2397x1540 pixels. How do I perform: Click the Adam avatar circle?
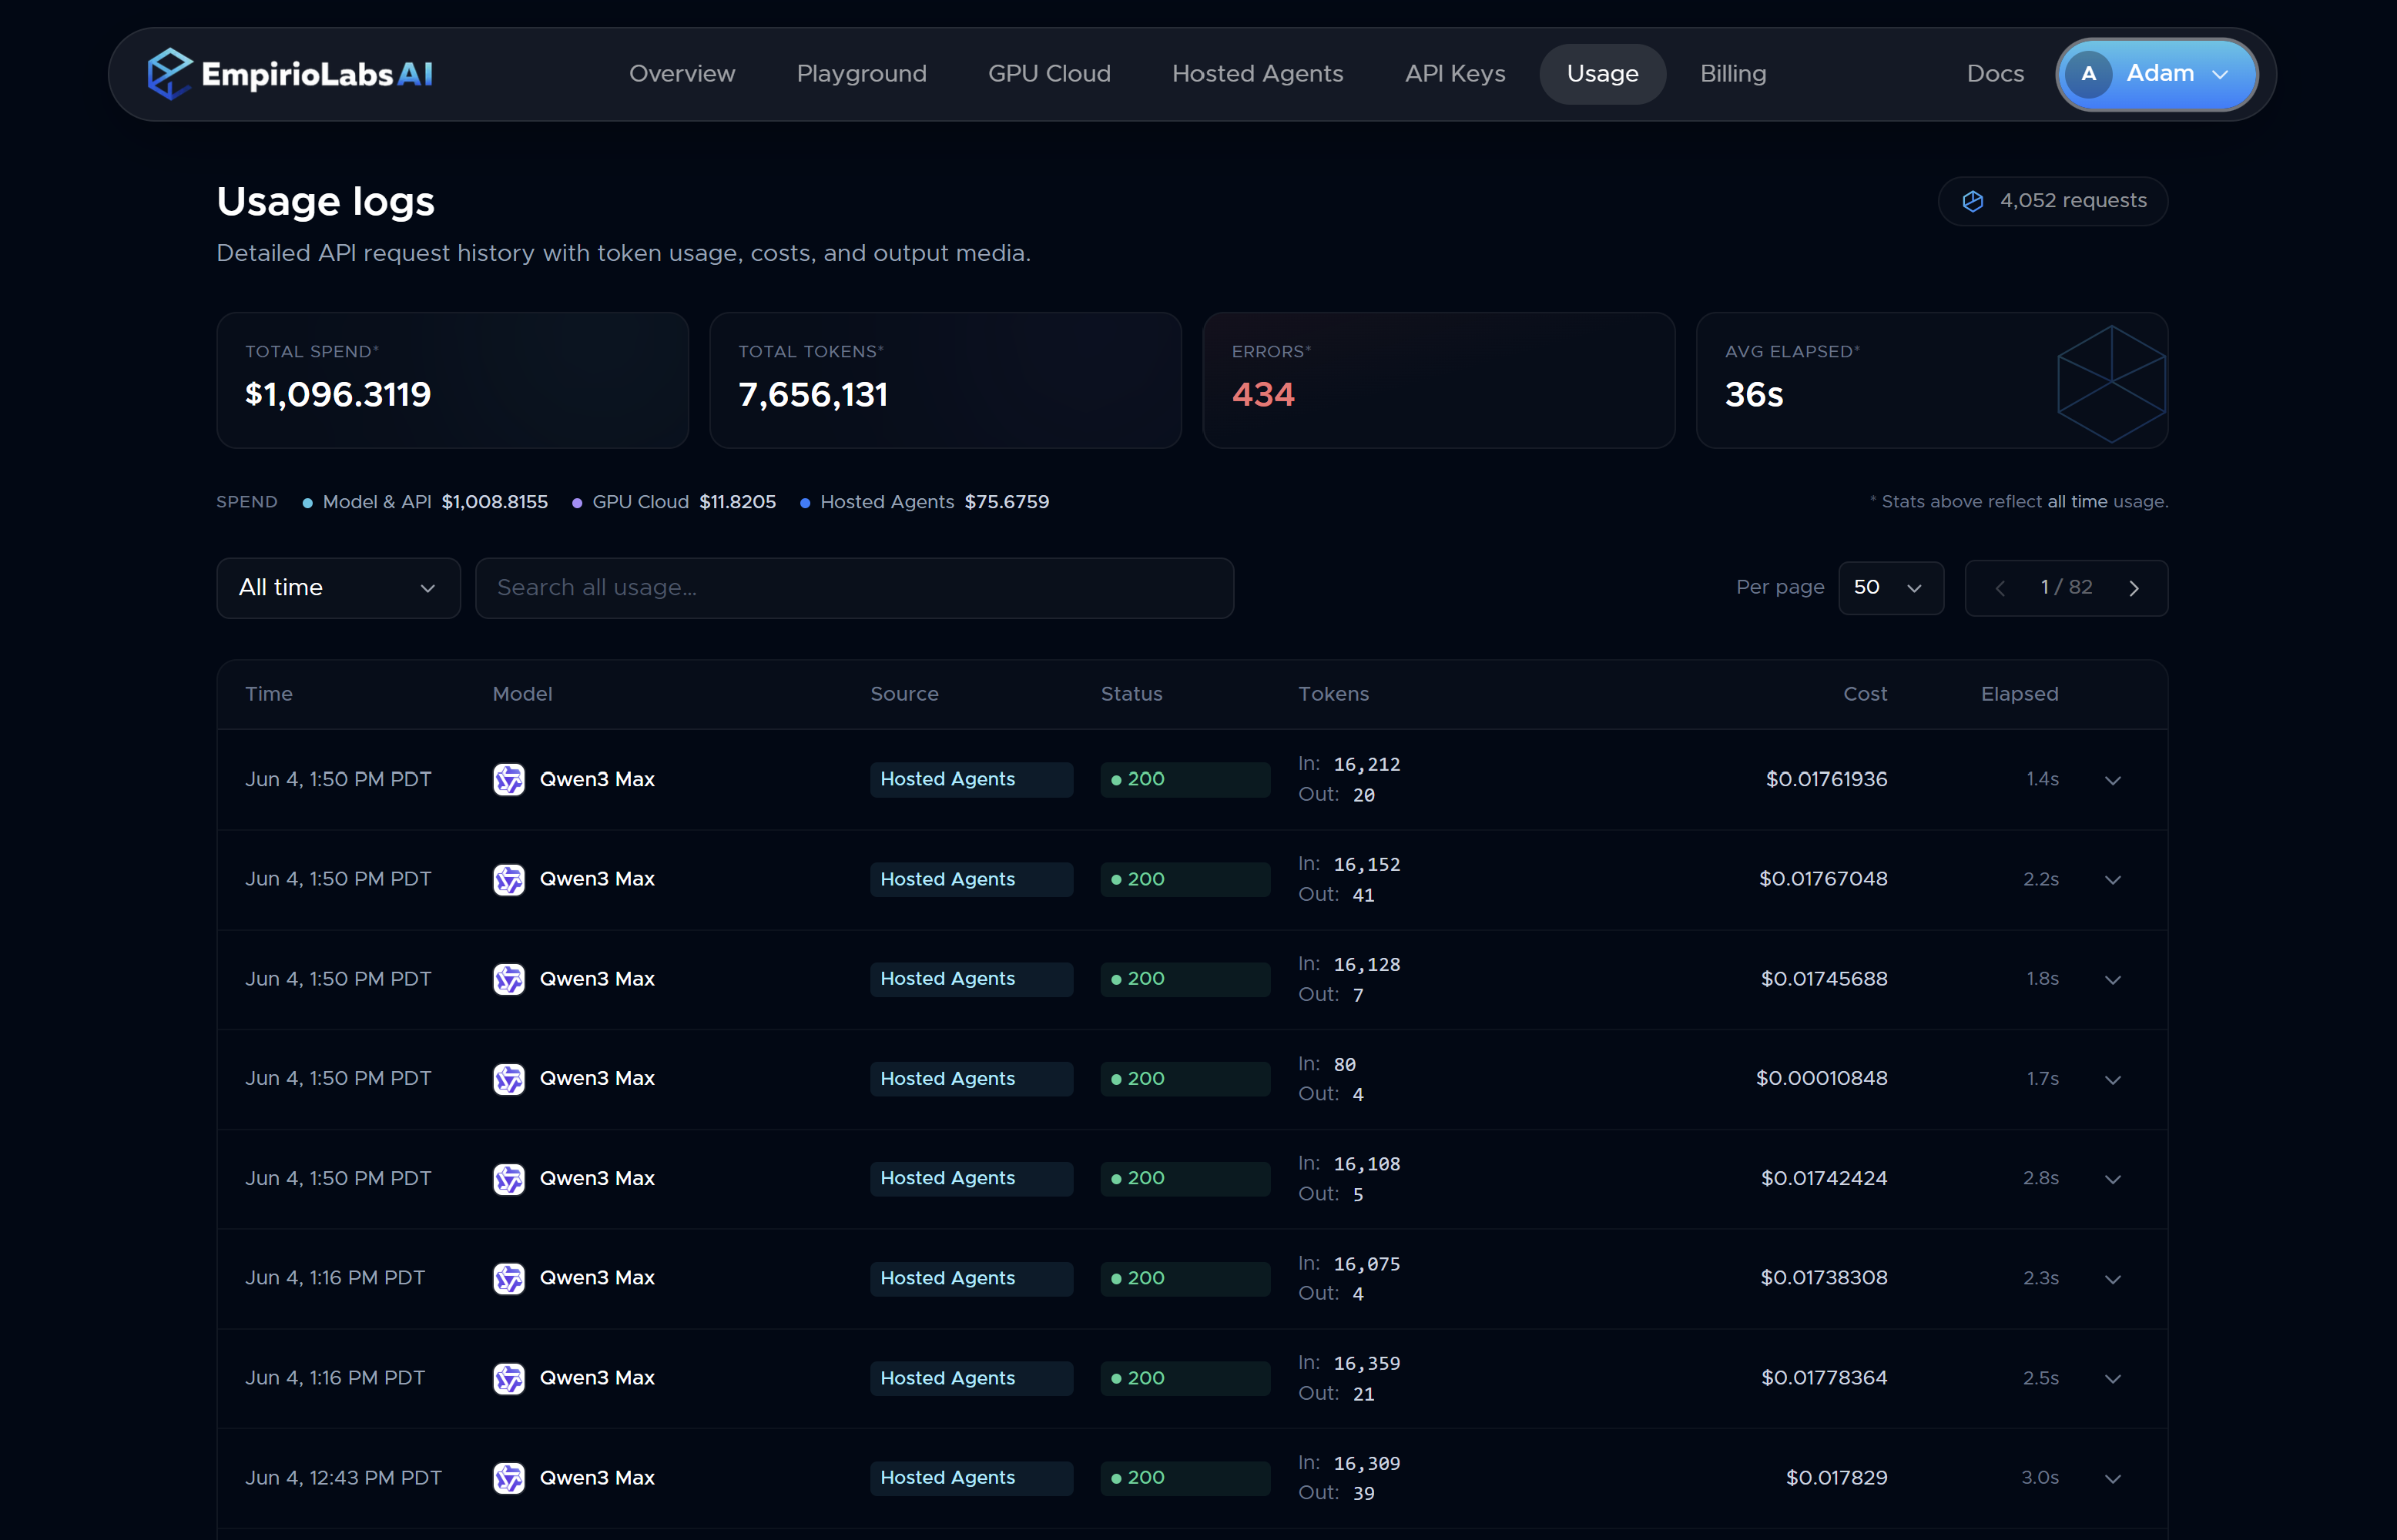[2088, 74]
